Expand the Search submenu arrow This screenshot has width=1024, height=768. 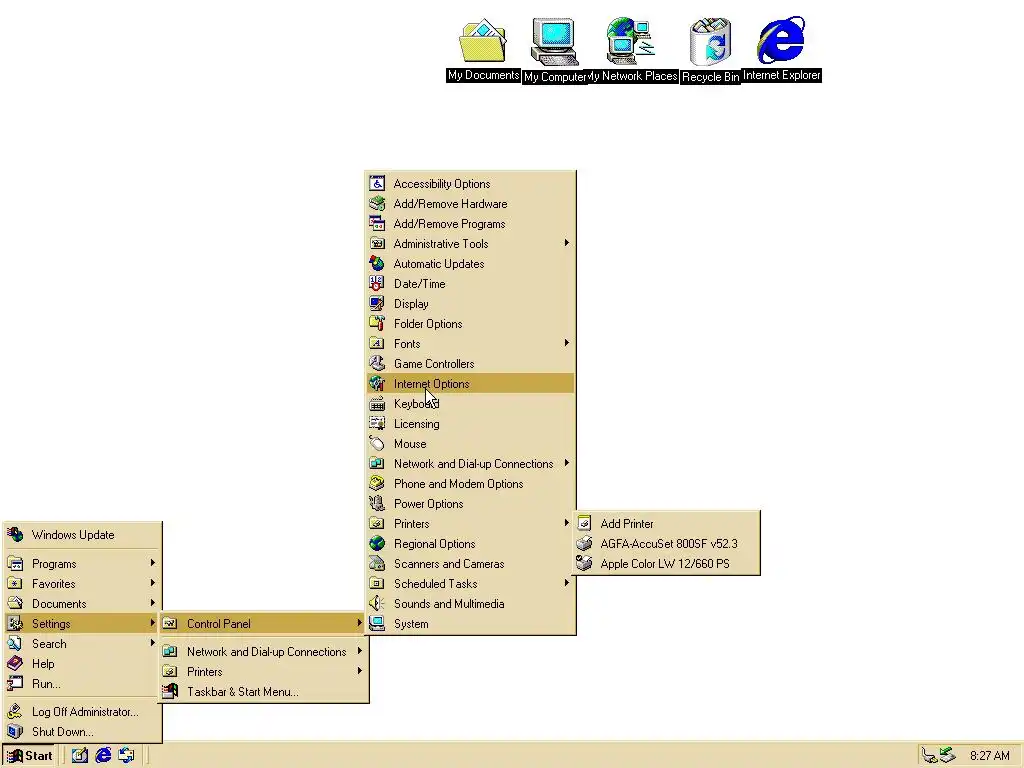pos(152,643)
